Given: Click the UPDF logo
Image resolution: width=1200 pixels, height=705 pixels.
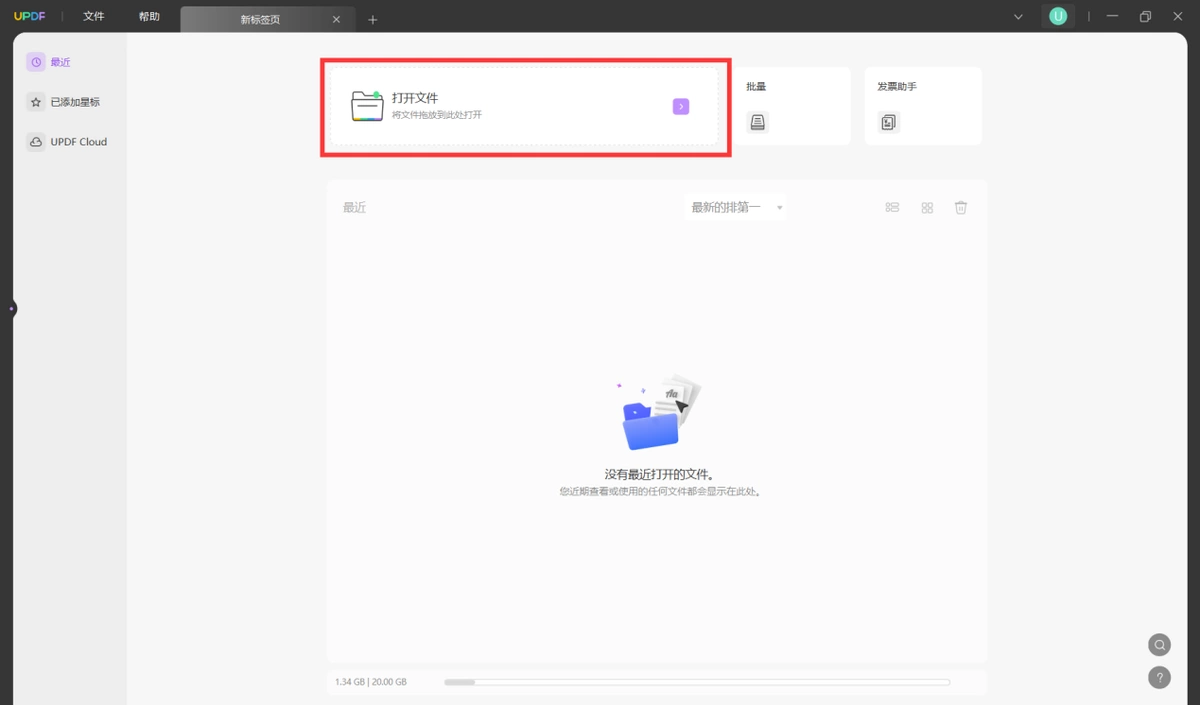Looking at the screenshot, I should point(31,17).
